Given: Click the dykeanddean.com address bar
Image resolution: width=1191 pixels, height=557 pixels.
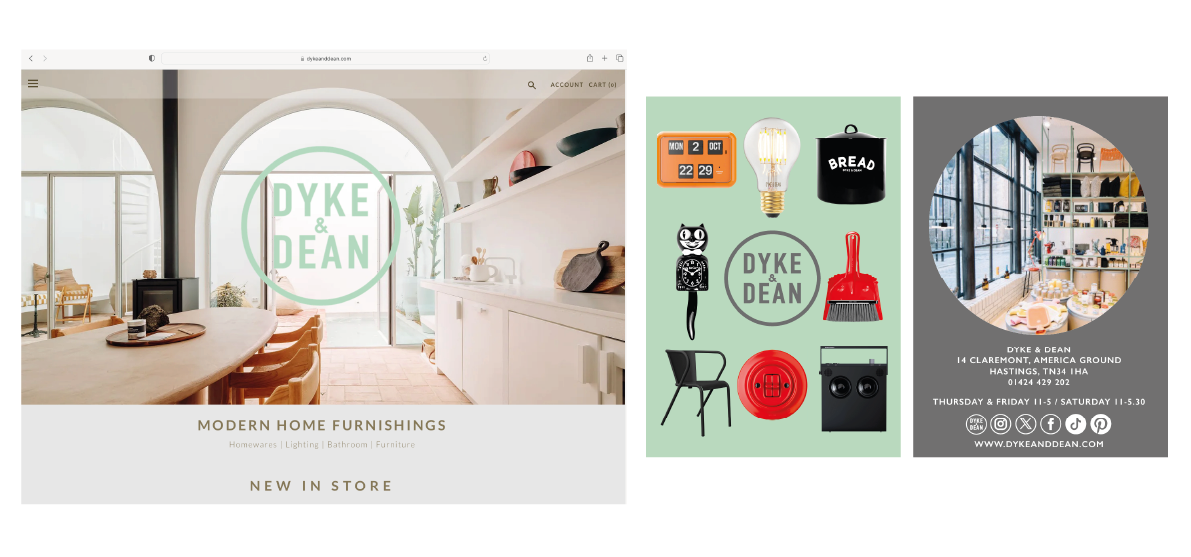Looking at the screenshot, I should pos(325,59).
